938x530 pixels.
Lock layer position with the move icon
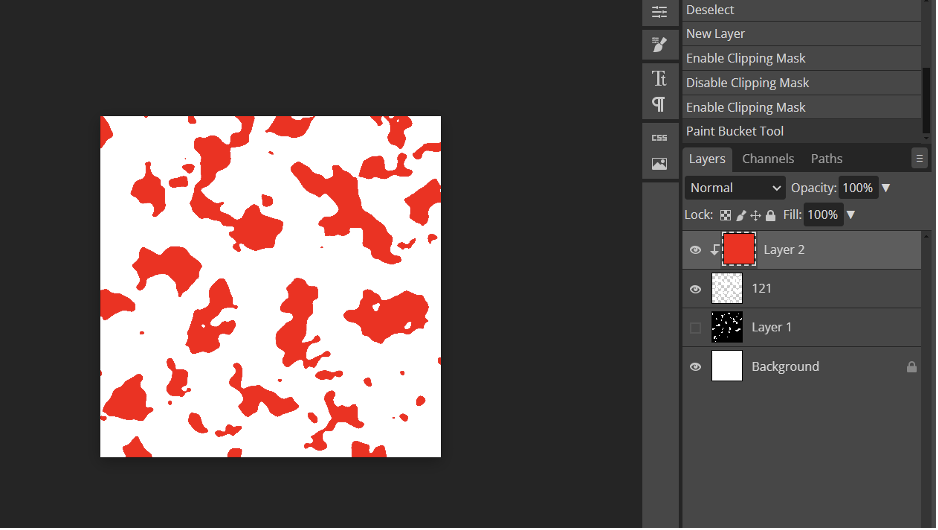click(x=756, y=215)
